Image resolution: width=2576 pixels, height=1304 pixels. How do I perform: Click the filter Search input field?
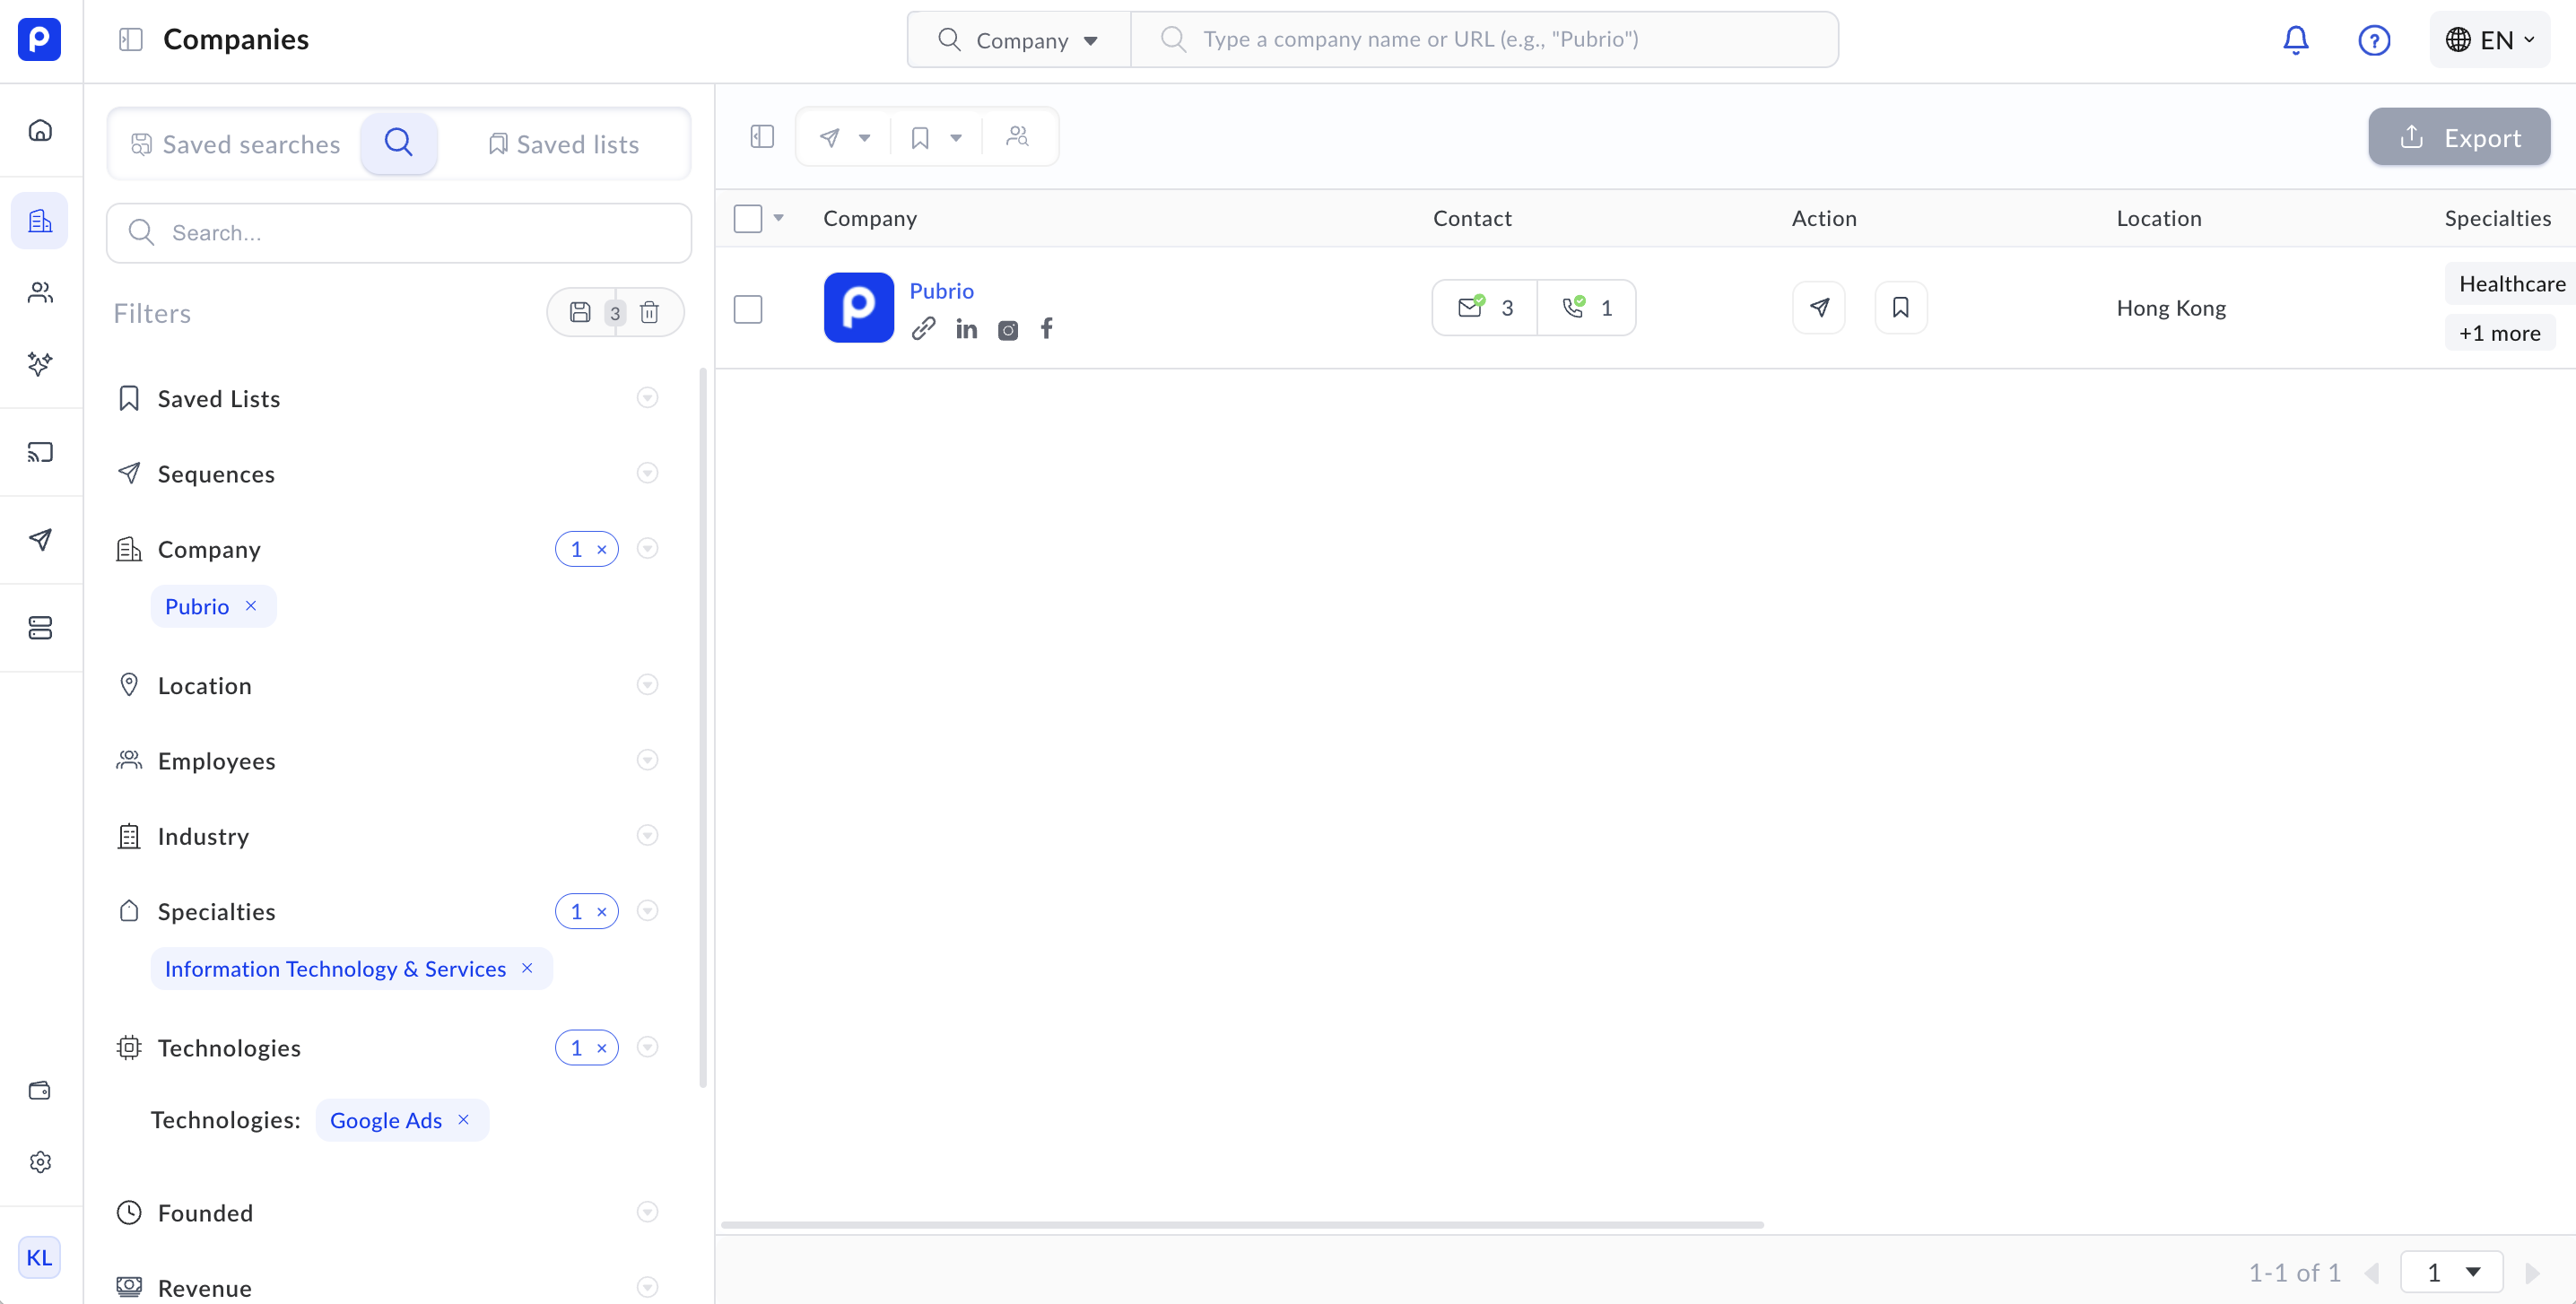pos(400,233)
